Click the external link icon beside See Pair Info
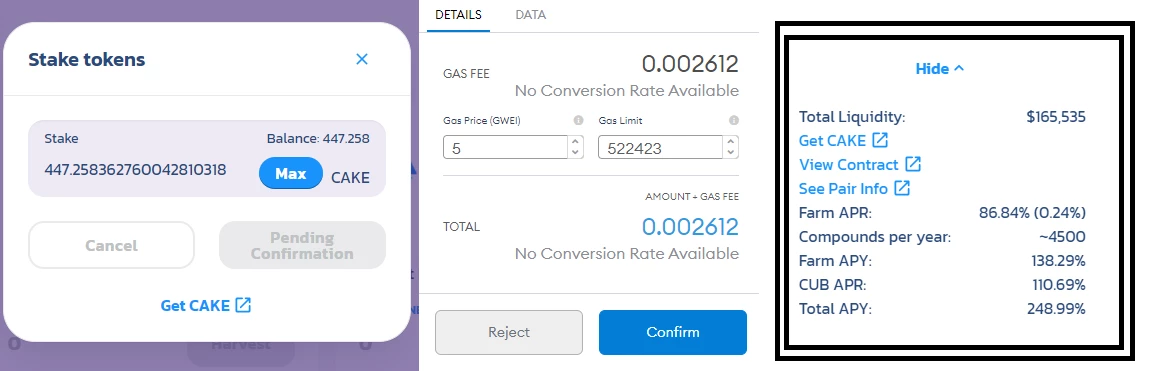1161x371 pixels. pyautogui.click(x=902, y=188)
